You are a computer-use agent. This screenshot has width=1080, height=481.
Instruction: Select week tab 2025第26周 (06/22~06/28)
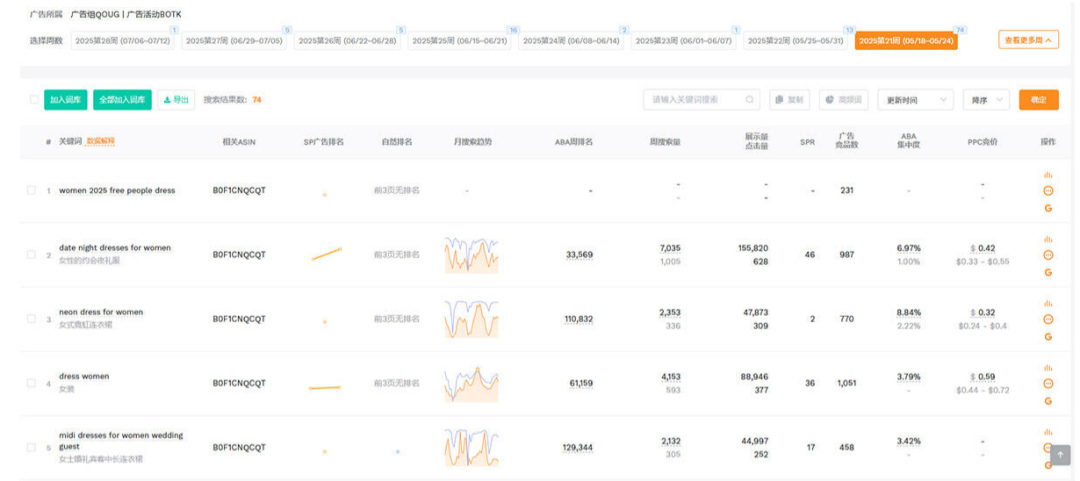click(x=348, y=41)
